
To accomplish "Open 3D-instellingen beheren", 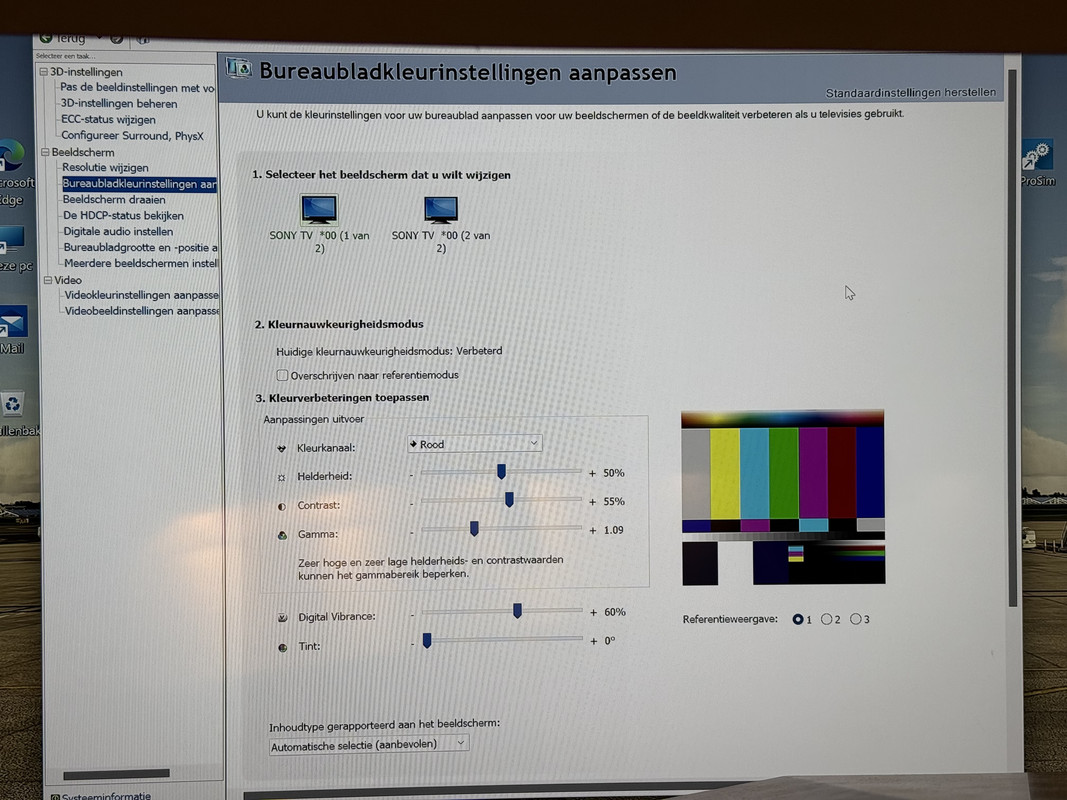I will click(x=119, y=103).
